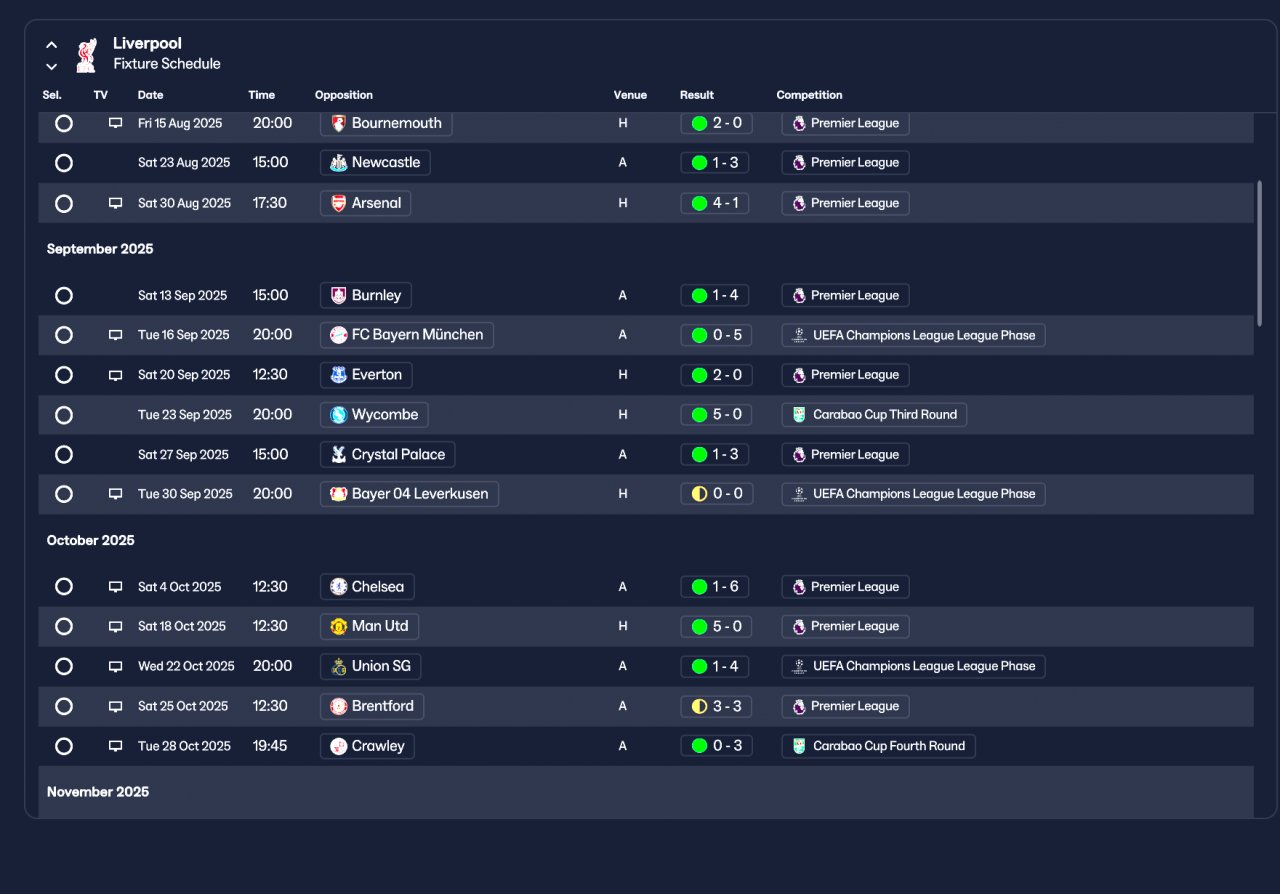Click the TV icon on Bayern München row
Screen dimensions: 1280x894
pyautogui.click(x=115, y=335)
